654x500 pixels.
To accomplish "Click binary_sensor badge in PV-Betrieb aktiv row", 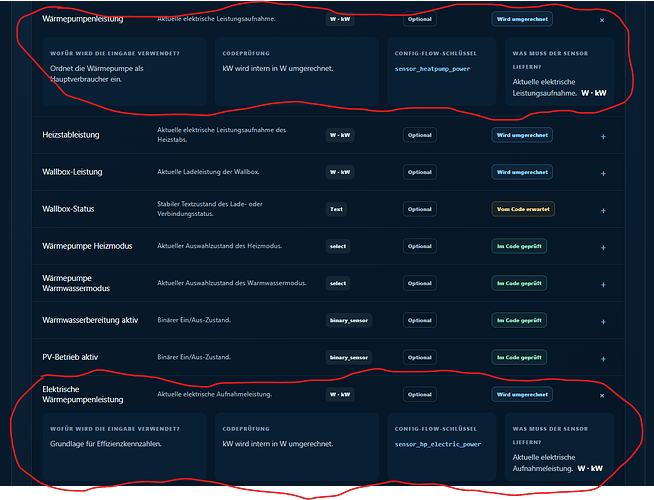I will pos(349,357).
